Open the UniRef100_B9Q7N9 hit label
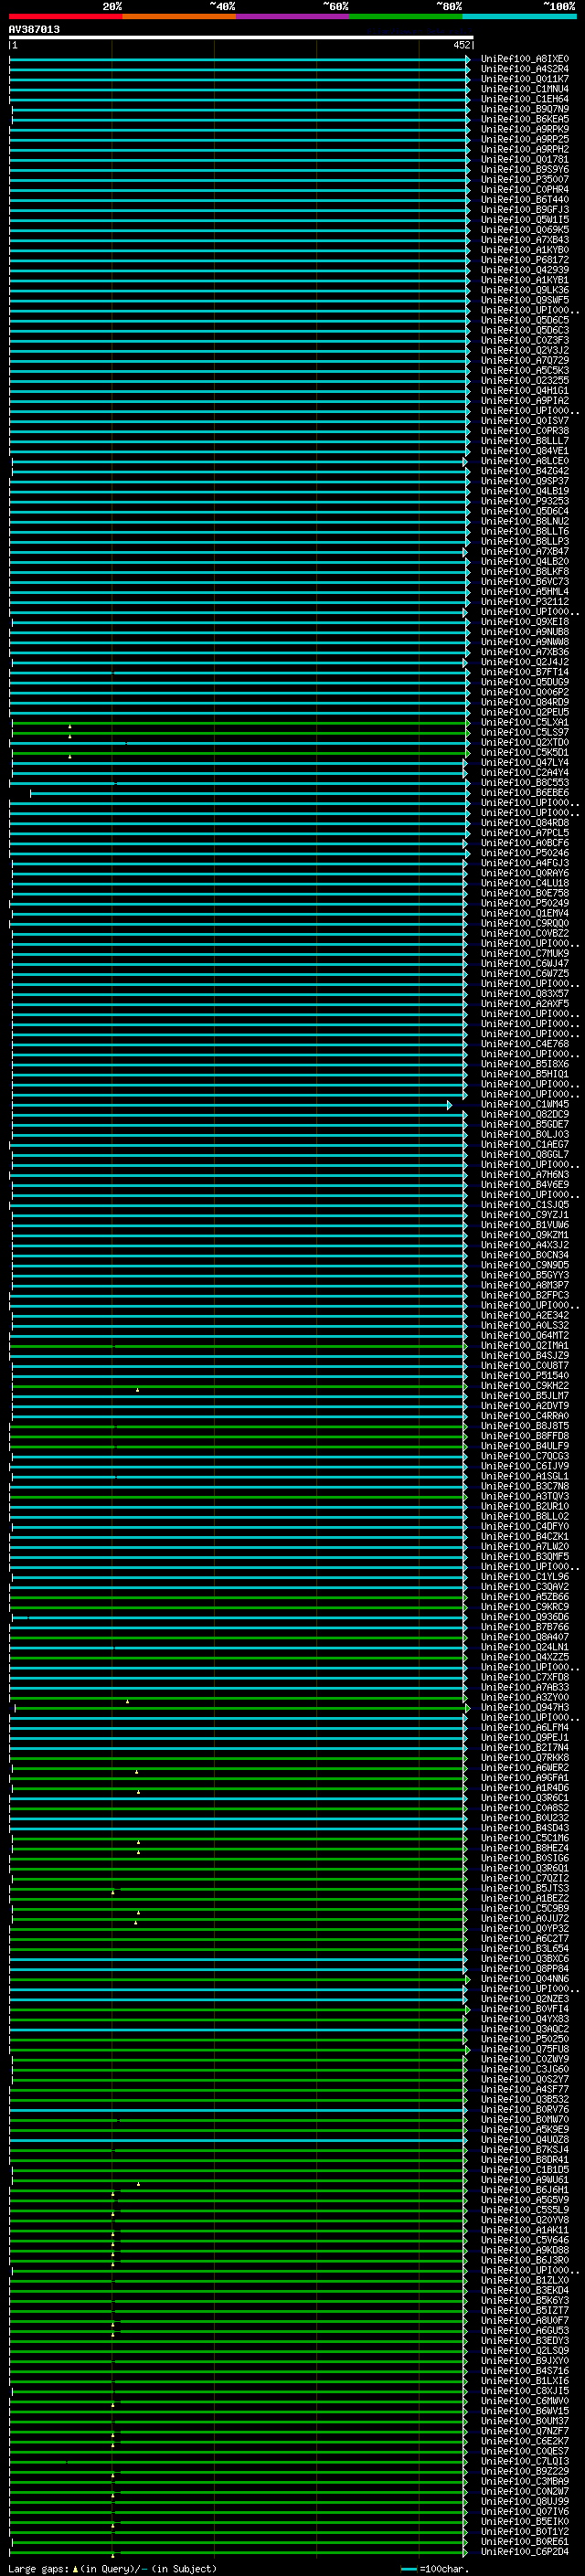This screenshot has width=585, height=2576. [x=525, y=109]
